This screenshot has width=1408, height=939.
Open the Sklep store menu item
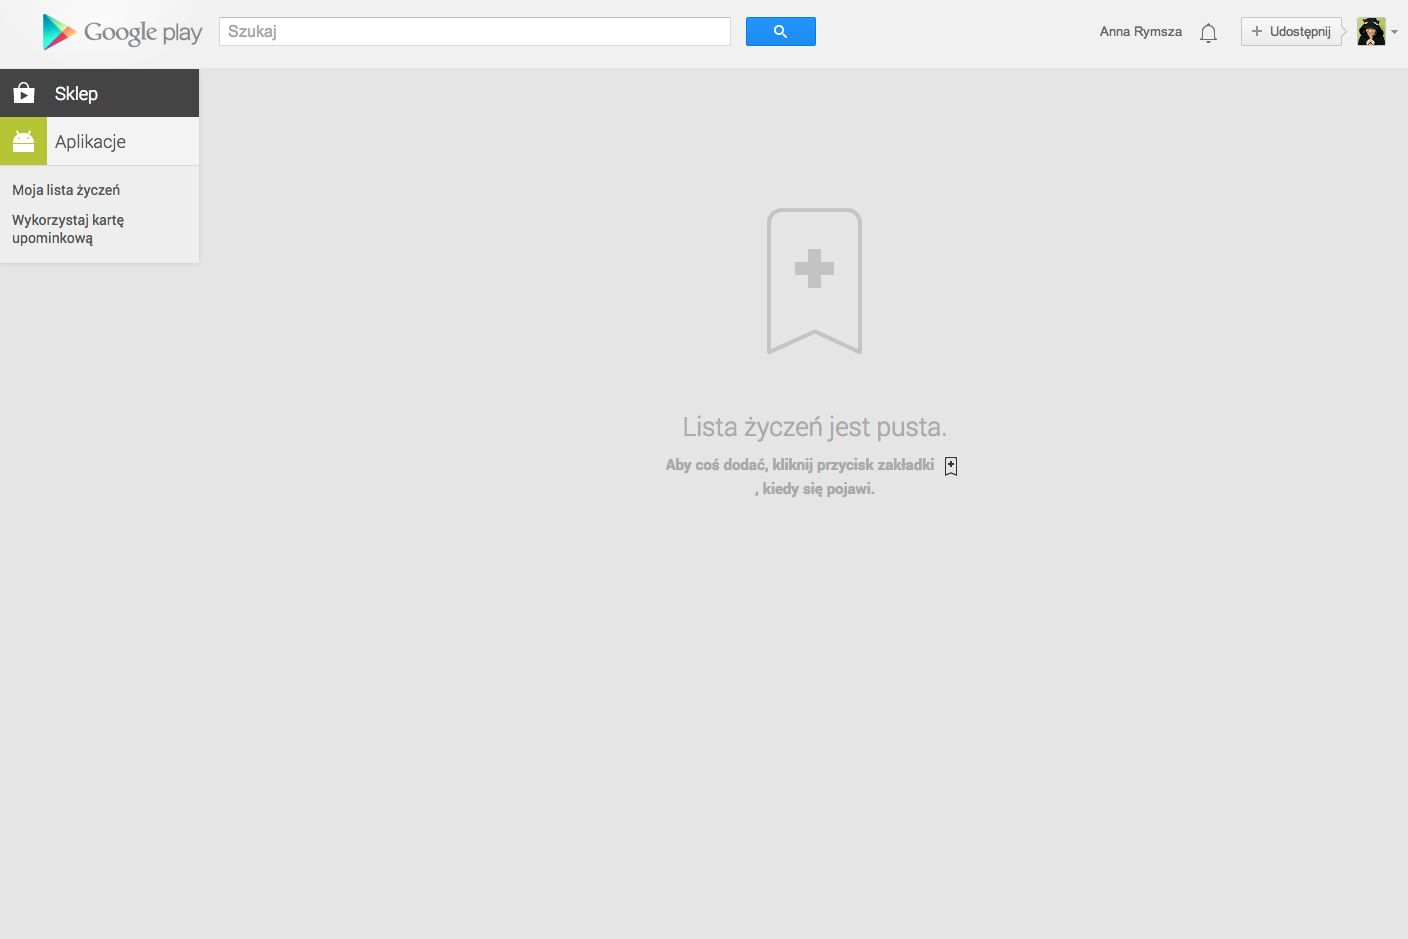(x=100, y=93)
